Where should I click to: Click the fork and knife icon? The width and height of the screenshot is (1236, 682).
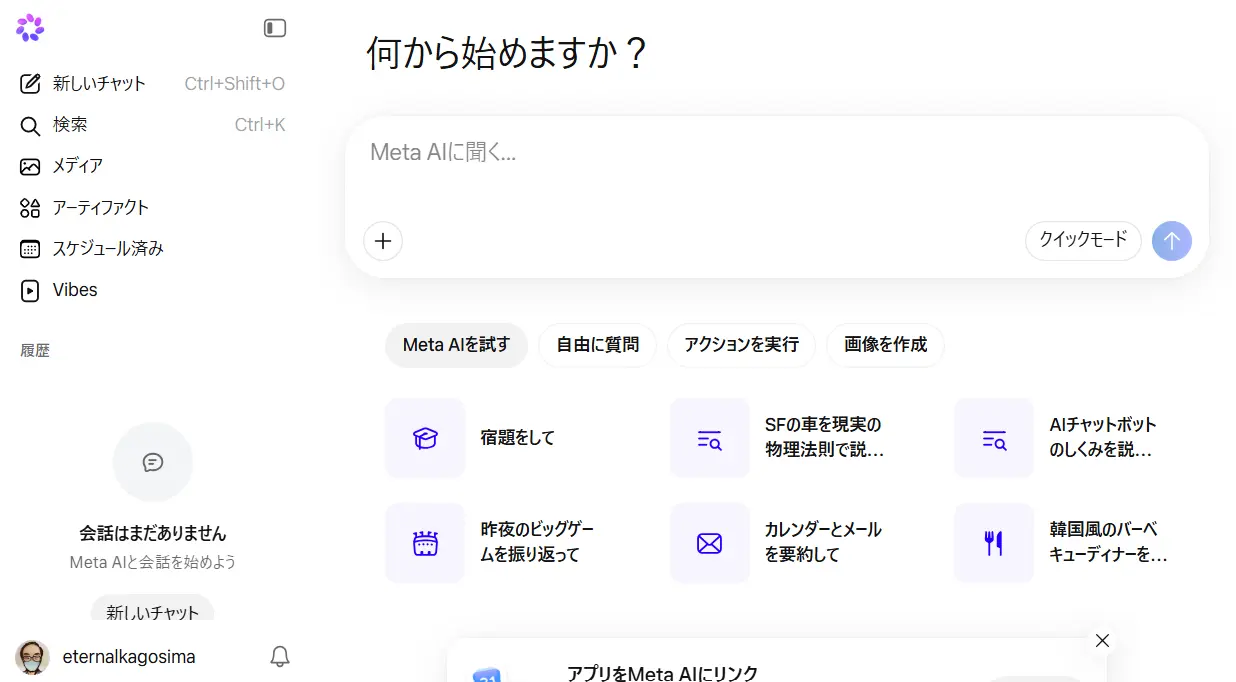click(x=994, y=543)
